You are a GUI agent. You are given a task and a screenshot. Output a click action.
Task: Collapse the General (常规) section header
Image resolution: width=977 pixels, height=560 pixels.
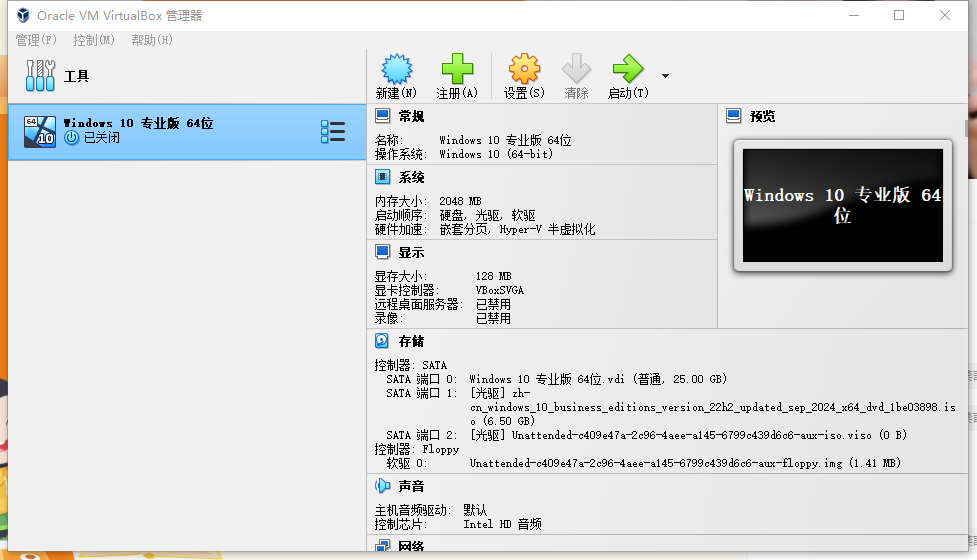pyautogui.click(x=411, y=117)
